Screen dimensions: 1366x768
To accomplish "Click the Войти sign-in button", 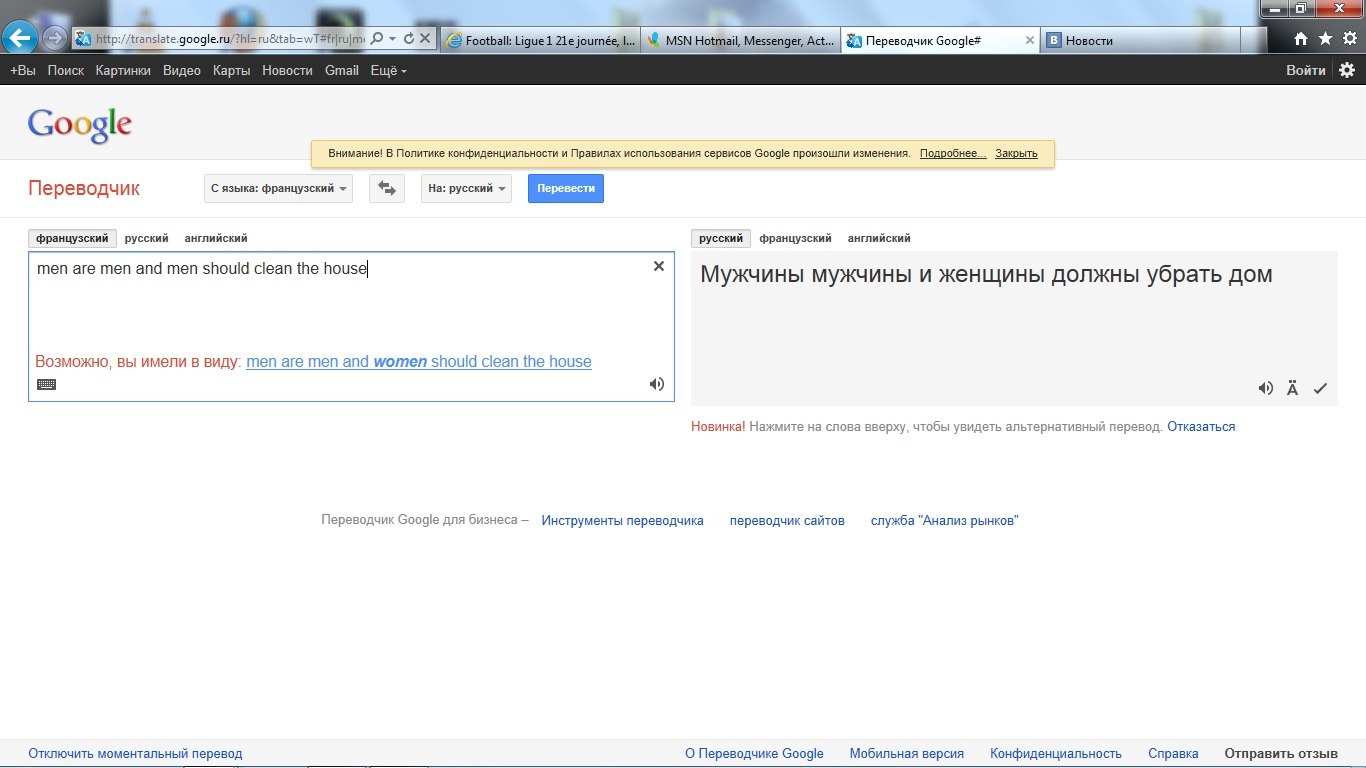I will coord(1306,70).
